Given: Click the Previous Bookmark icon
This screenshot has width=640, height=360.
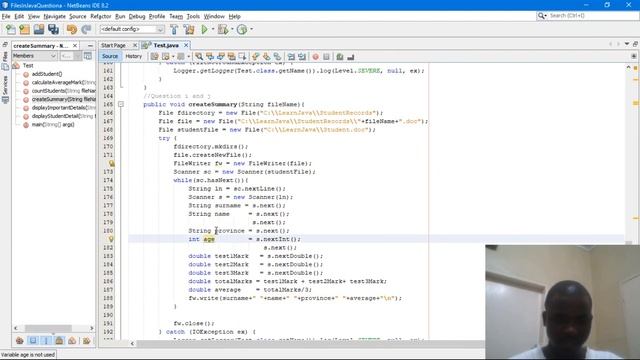Looking at the screenshot, I should [256, 57].
